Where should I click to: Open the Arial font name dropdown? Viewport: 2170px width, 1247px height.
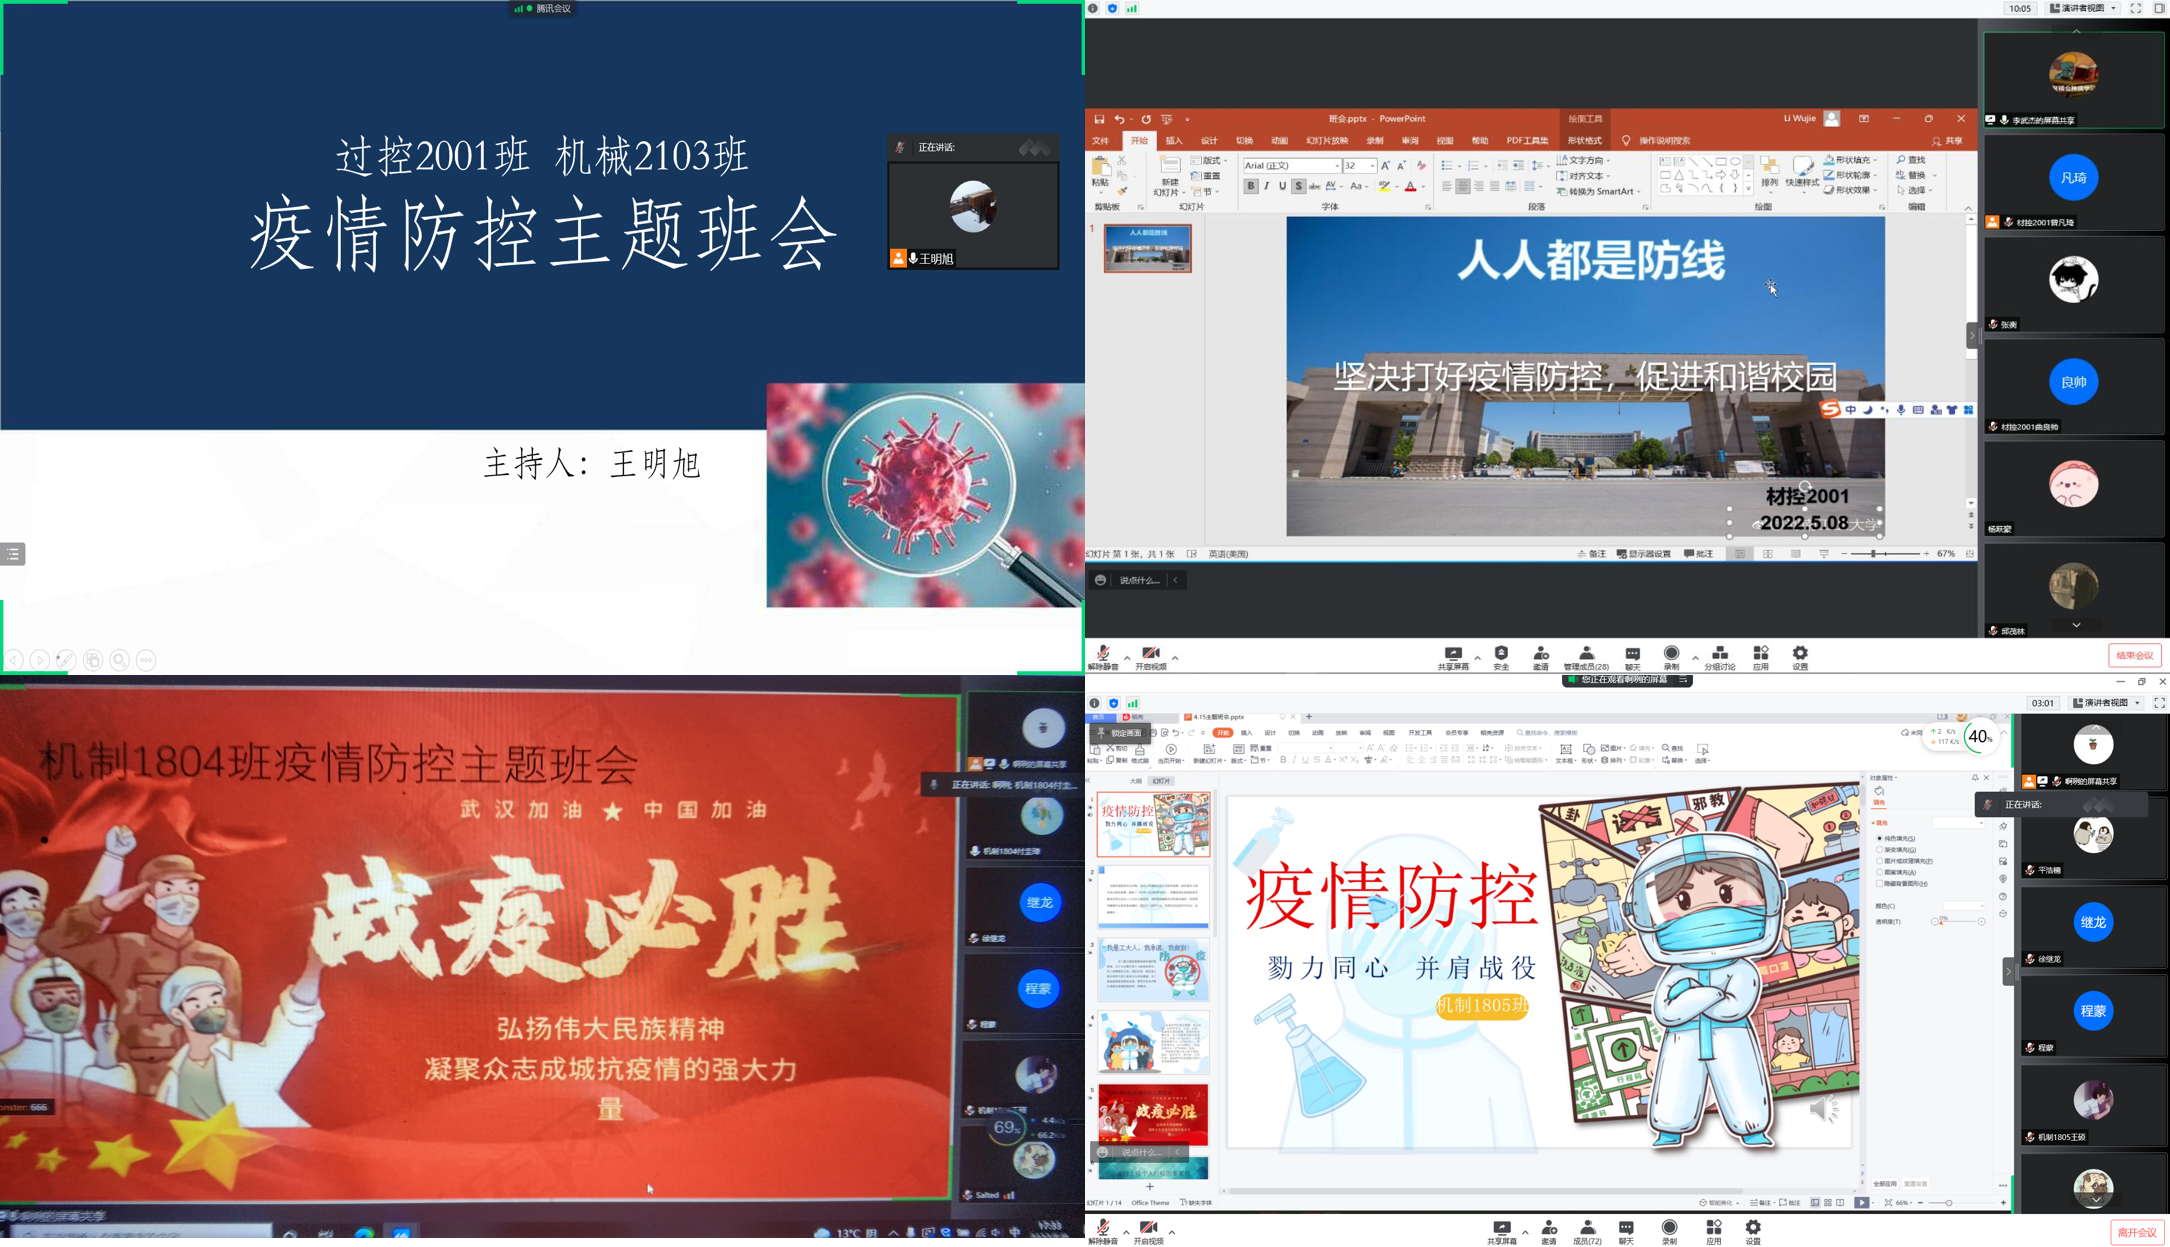tap(1337, 165)
